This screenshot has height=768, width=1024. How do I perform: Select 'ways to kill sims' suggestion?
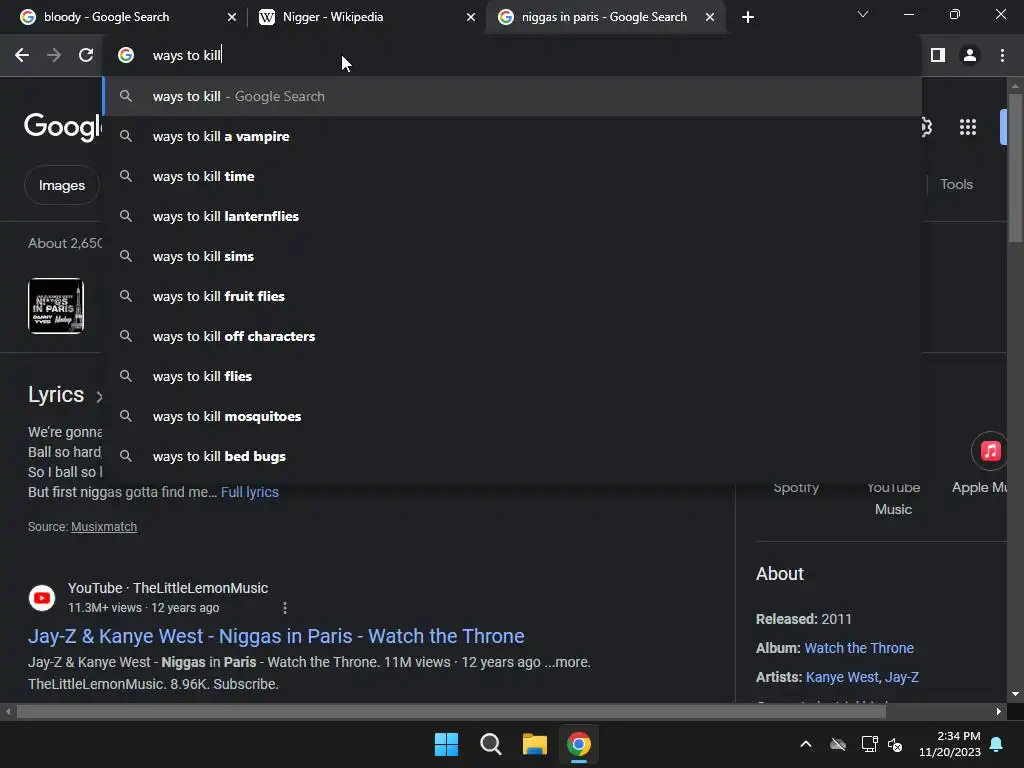512,256
